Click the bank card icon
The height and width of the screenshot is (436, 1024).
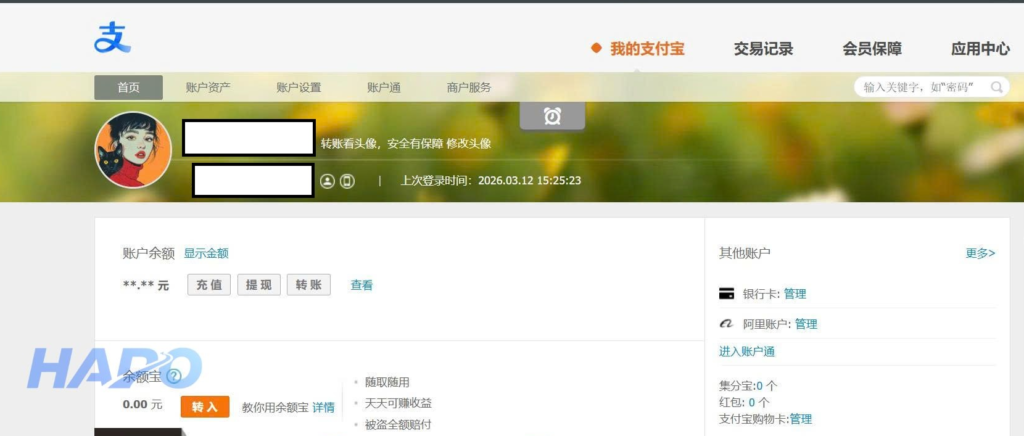[726, 294]
